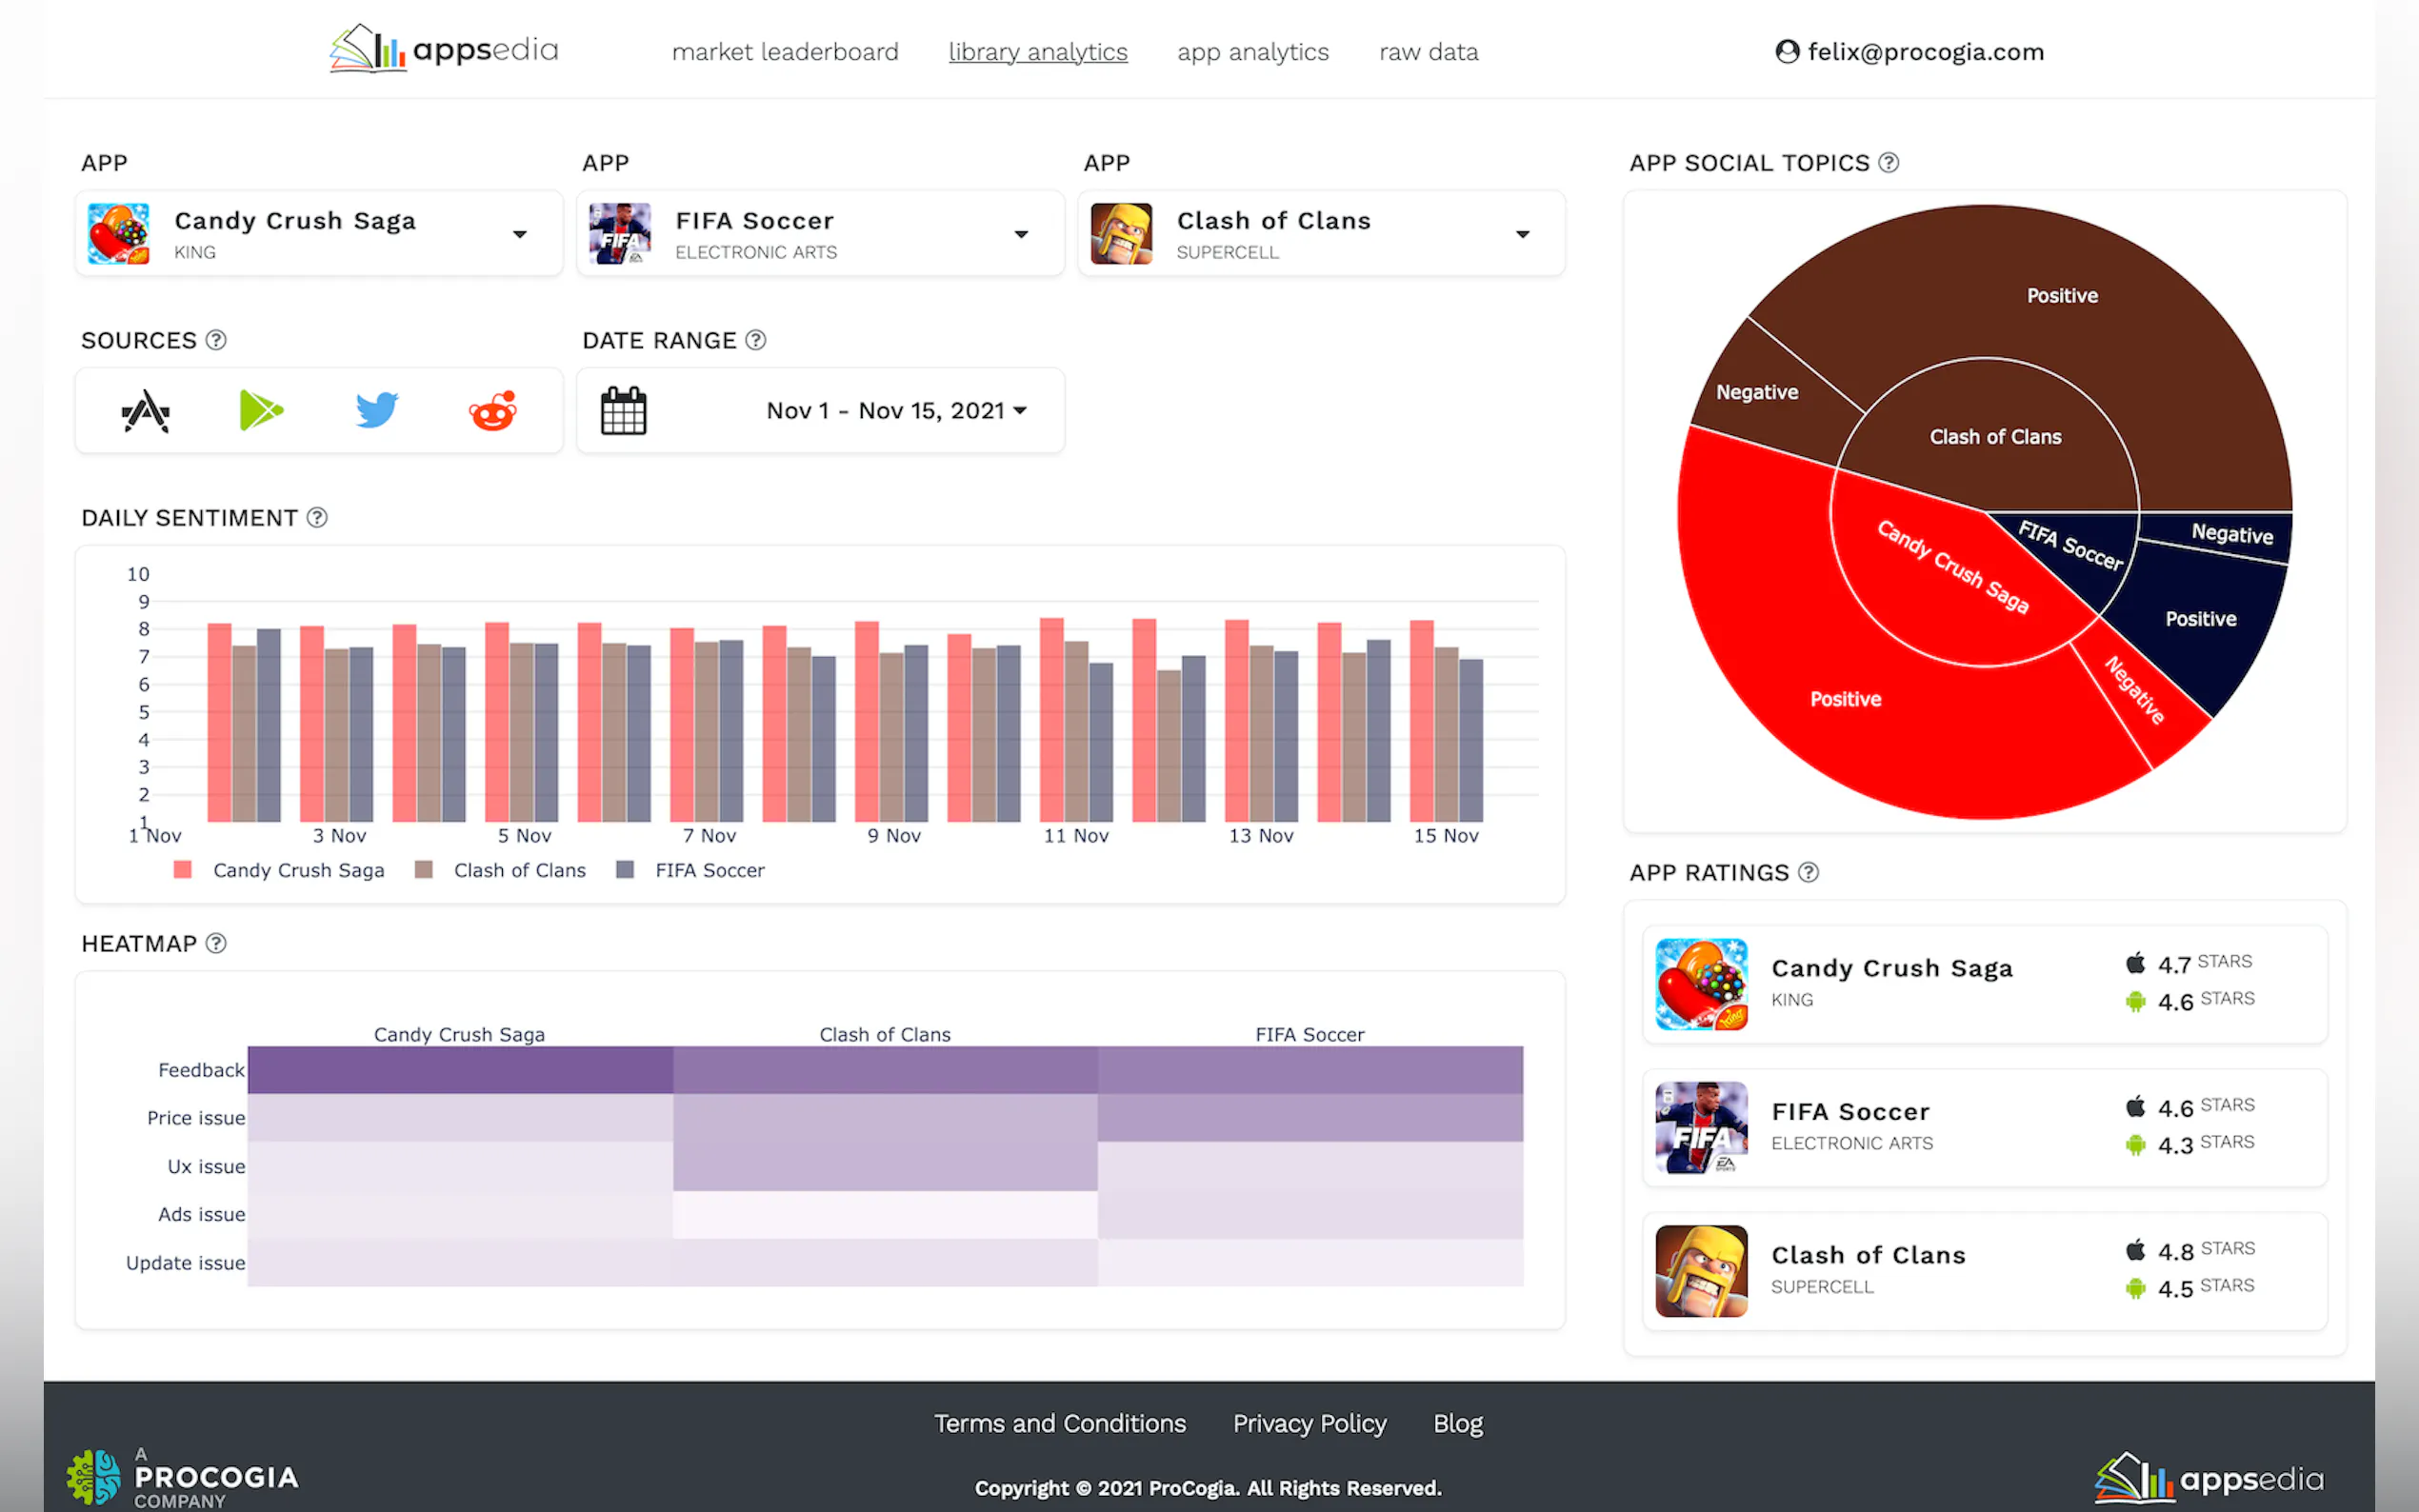
Task: Expand the Nov 1 - Nov 15, 2021 date range
Action: (x=896, y=411)
